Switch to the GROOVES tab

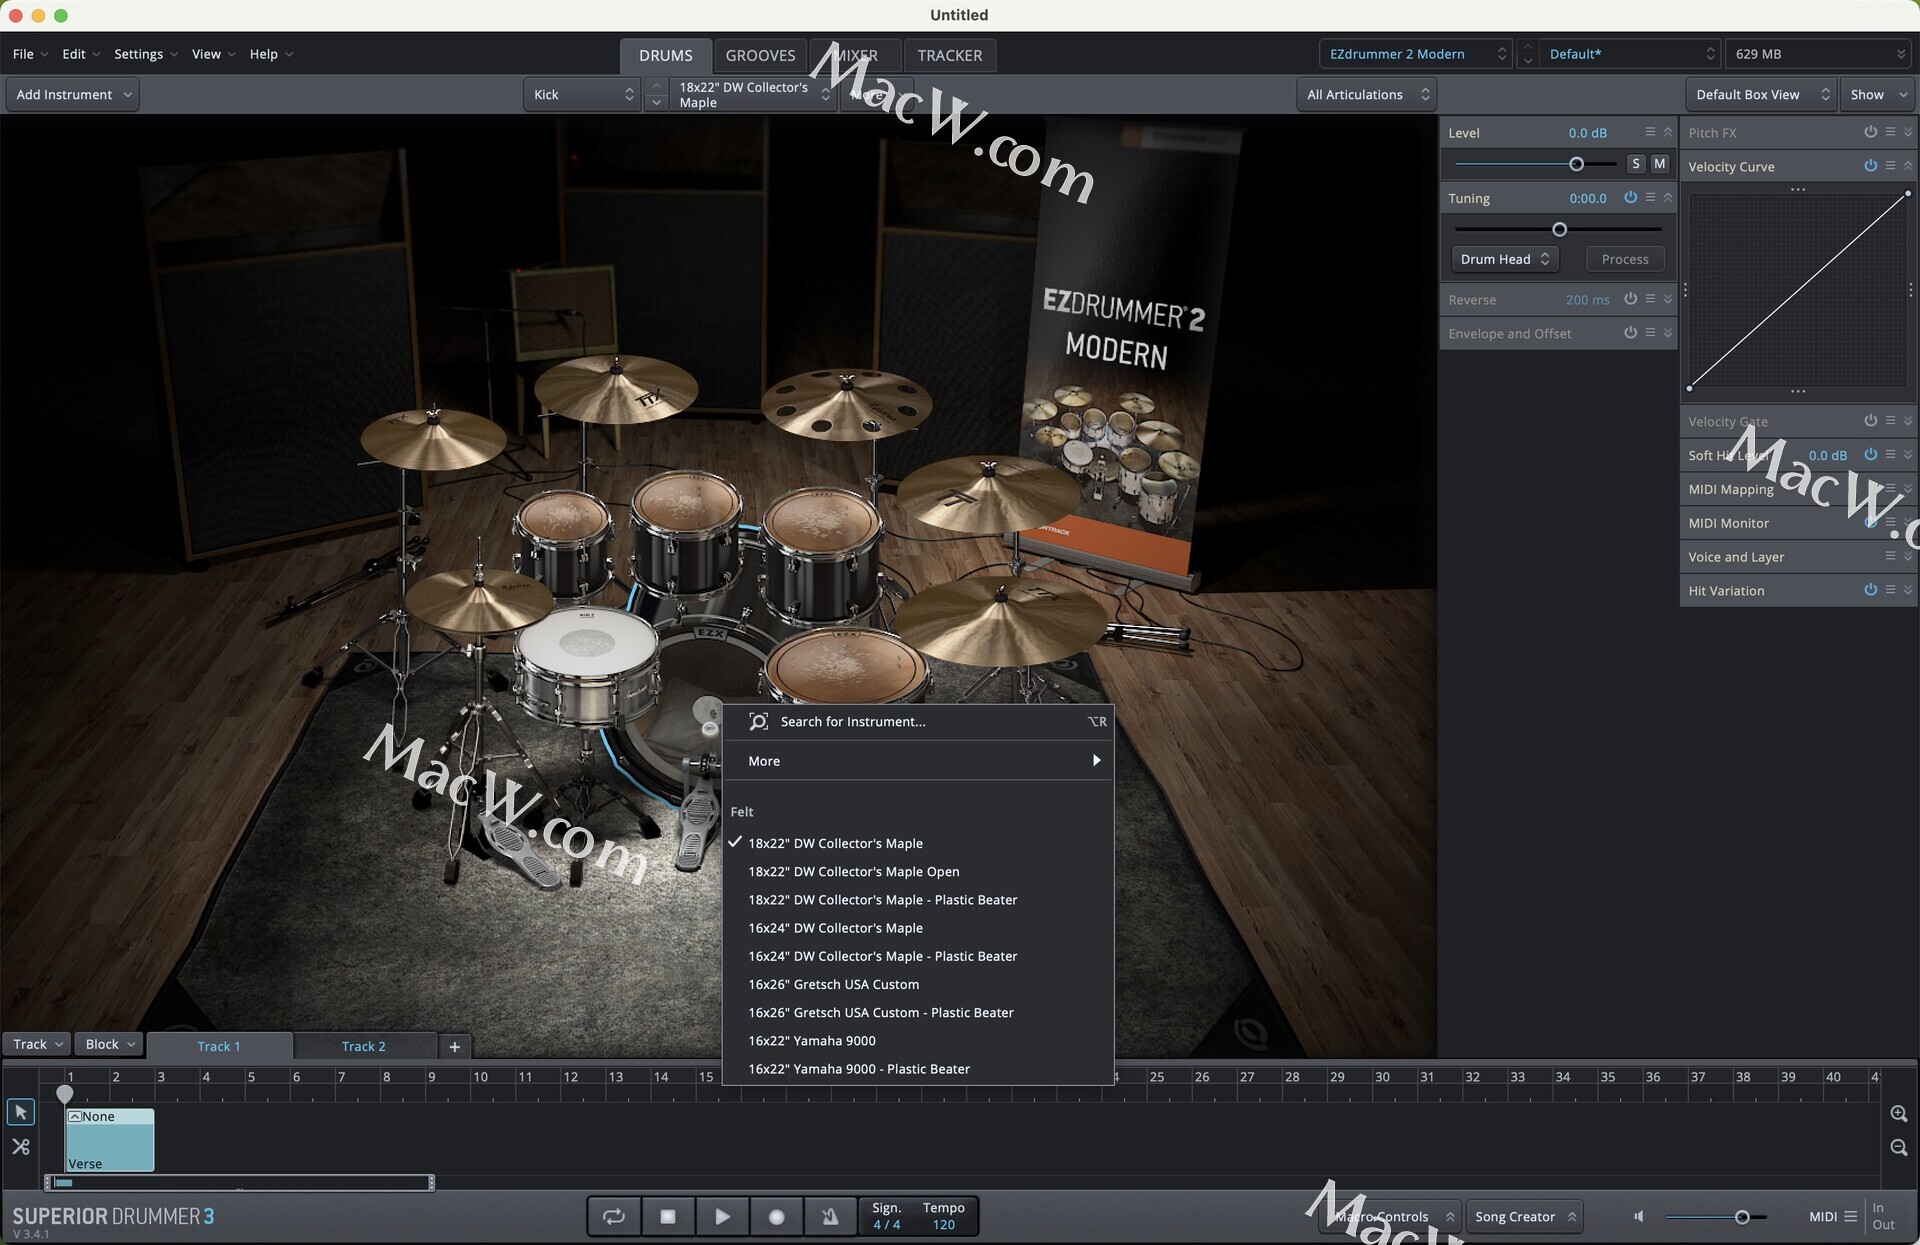(x=760, y=55)
